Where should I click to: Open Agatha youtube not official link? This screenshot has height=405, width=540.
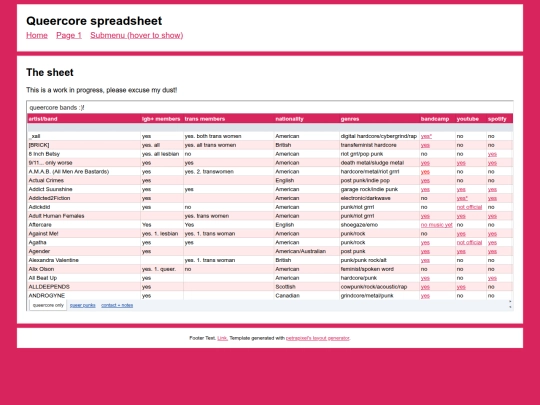pos(469,242)
